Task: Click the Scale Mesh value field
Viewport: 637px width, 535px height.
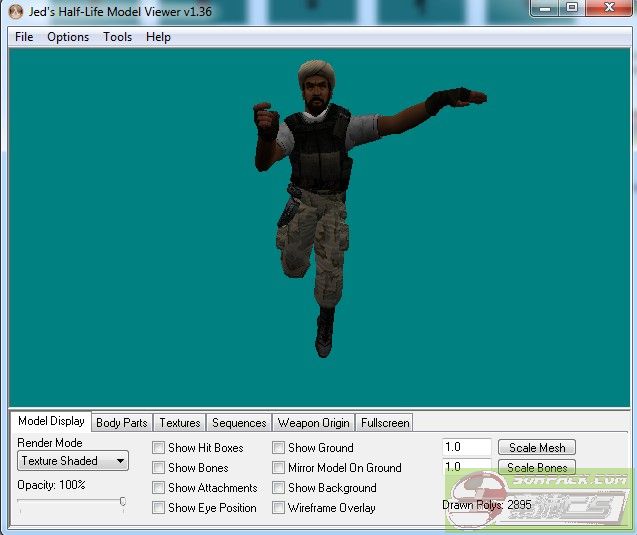Action: 466,448
